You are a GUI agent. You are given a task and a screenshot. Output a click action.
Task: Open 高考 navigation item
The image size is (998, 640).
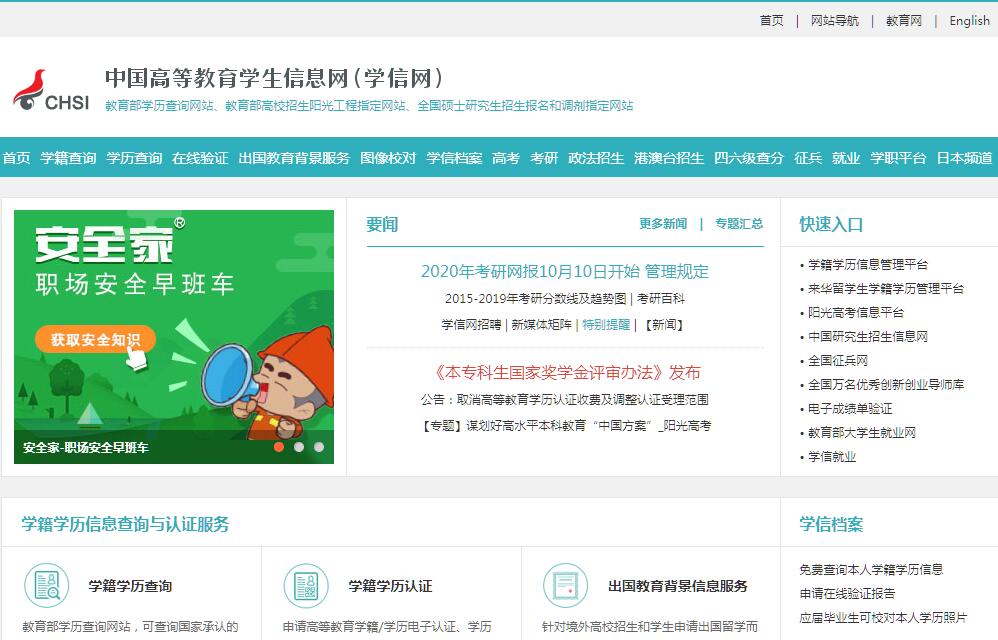506,158
